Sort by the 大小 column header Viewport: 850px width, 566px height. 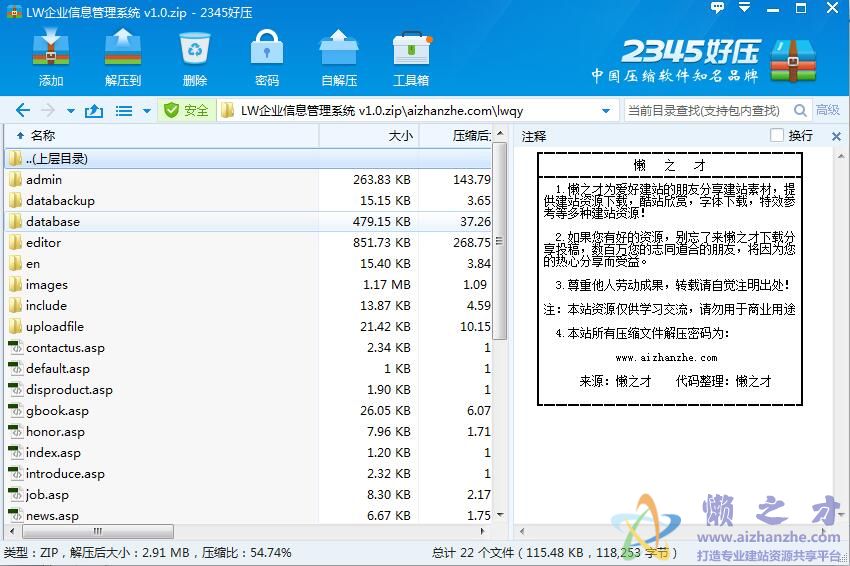[369, 136]
